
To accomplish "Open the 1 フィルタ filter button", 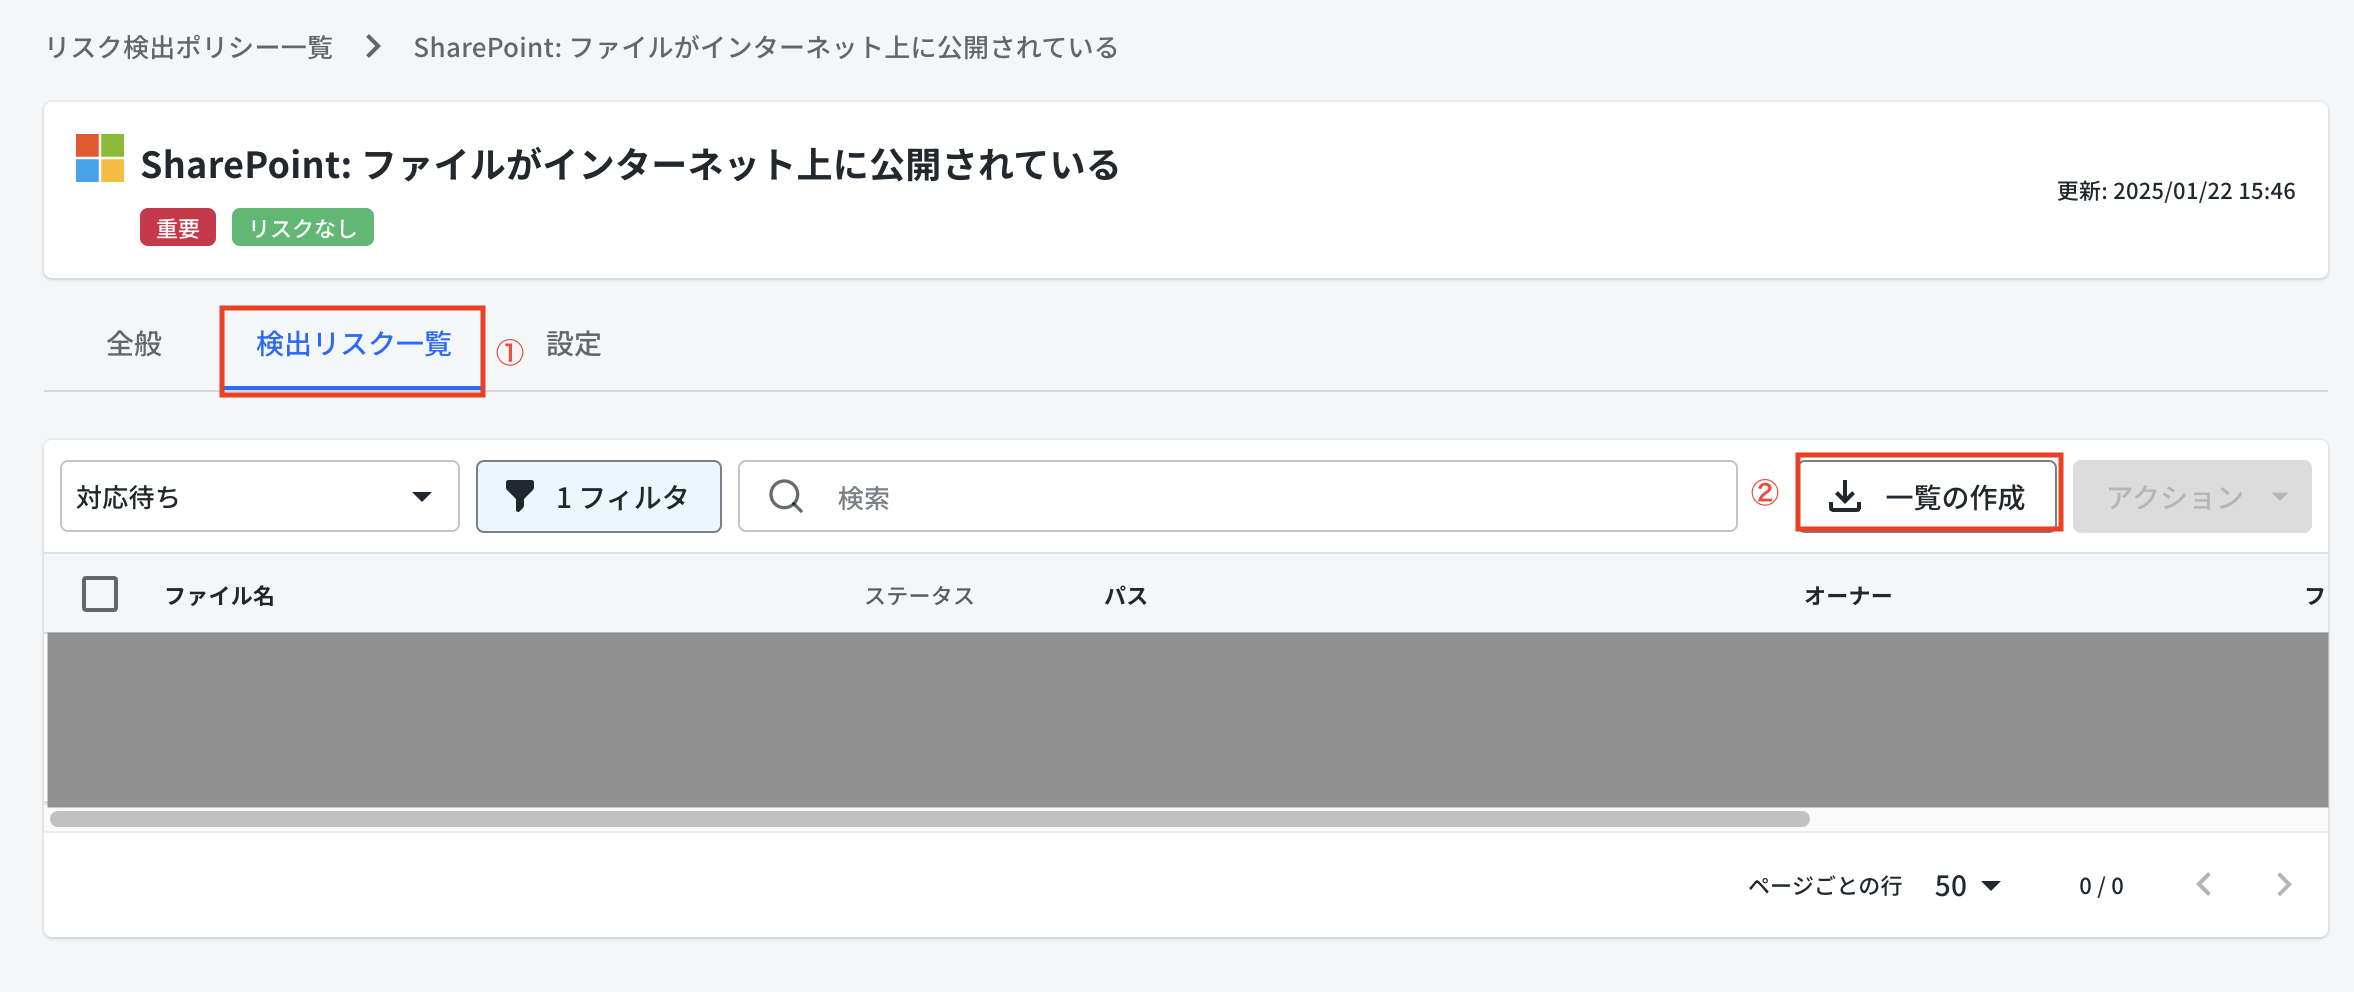I will pos(599,496).
